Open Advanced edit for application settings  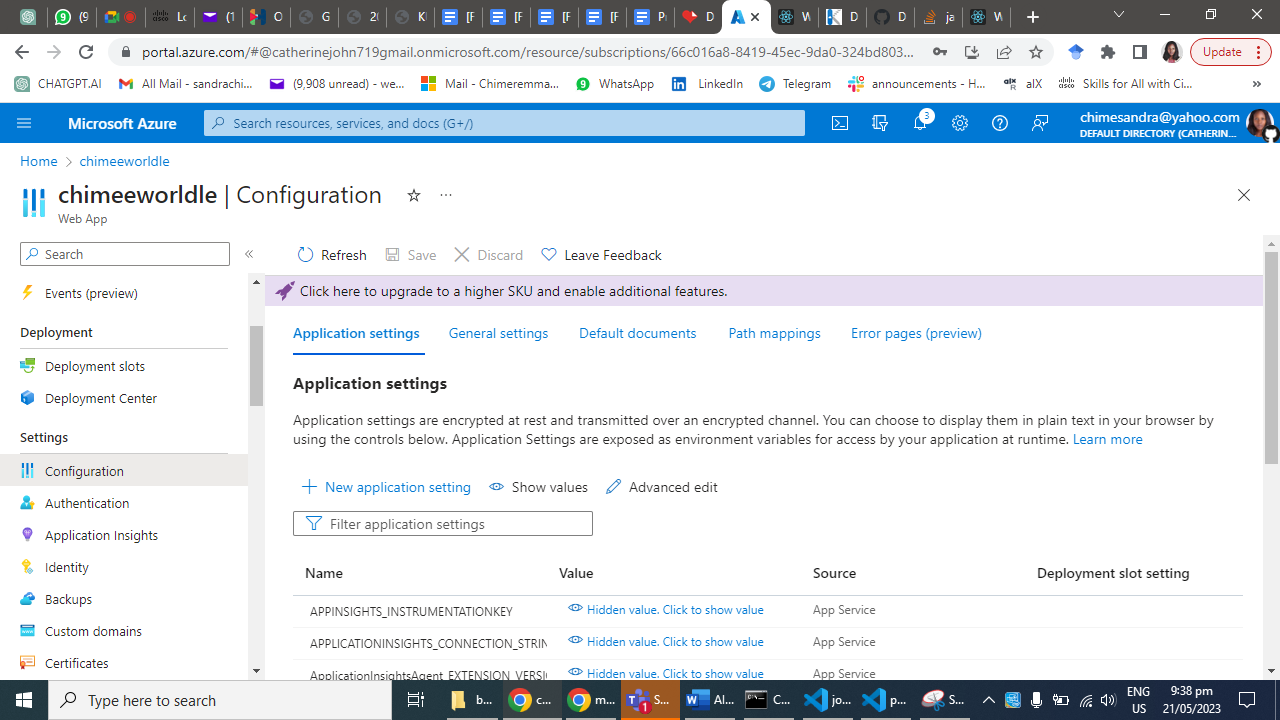(662, 487)
